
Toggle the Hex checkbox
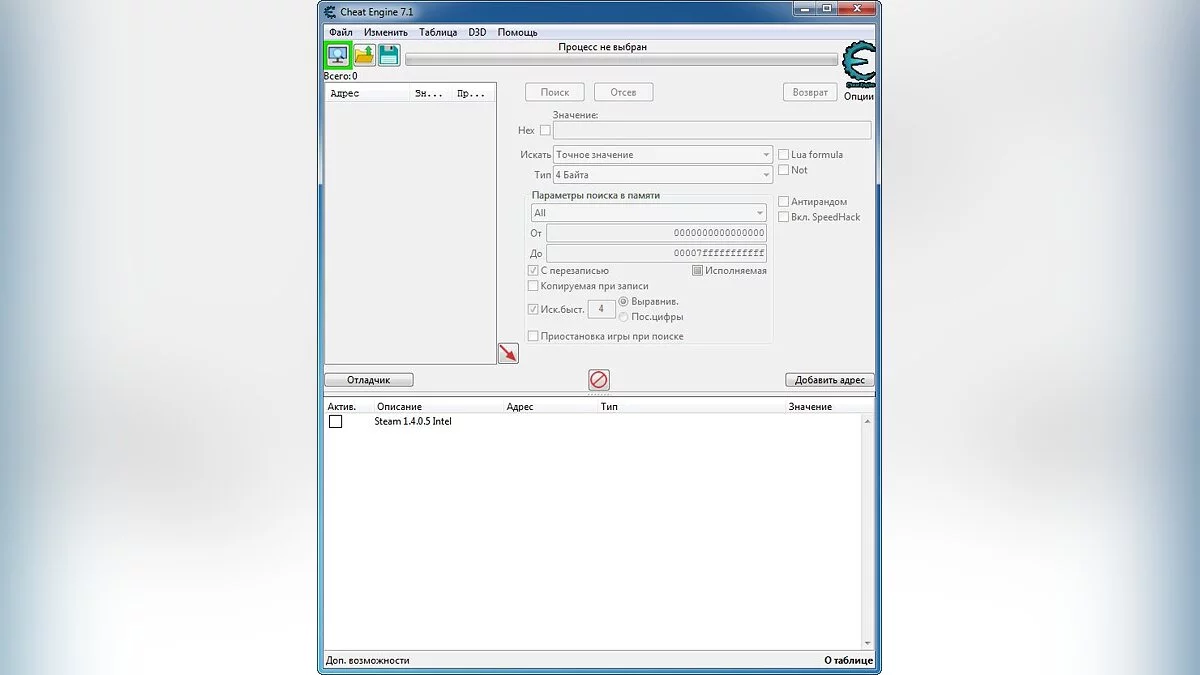545,130
